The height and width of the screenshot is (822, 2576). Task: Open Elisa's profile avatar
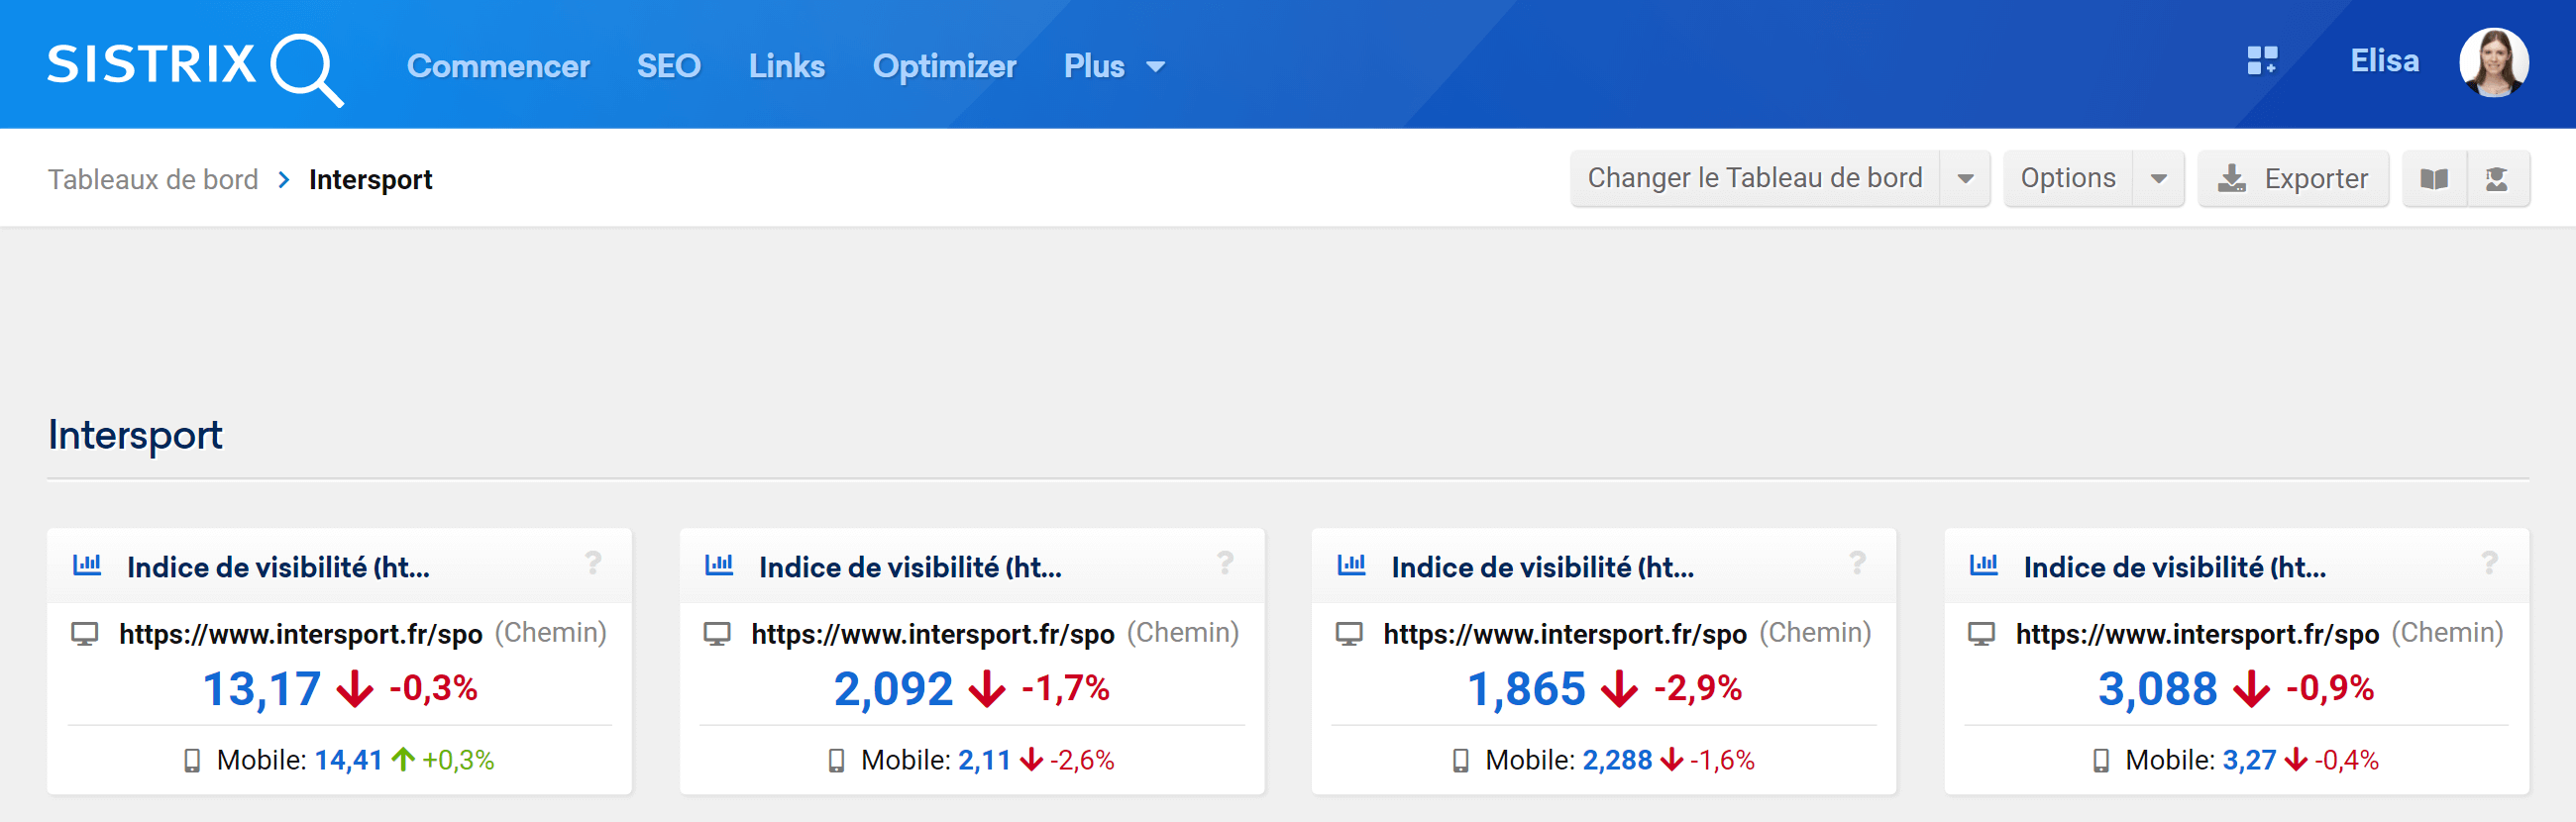click(2493, 62)
